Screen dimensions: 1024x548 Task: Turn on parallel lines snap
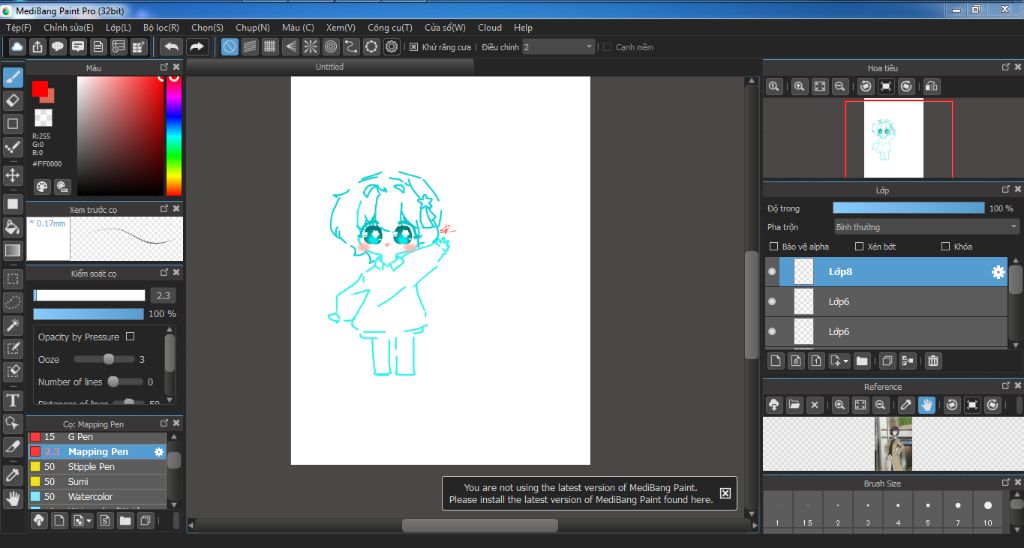pos(249,46)
